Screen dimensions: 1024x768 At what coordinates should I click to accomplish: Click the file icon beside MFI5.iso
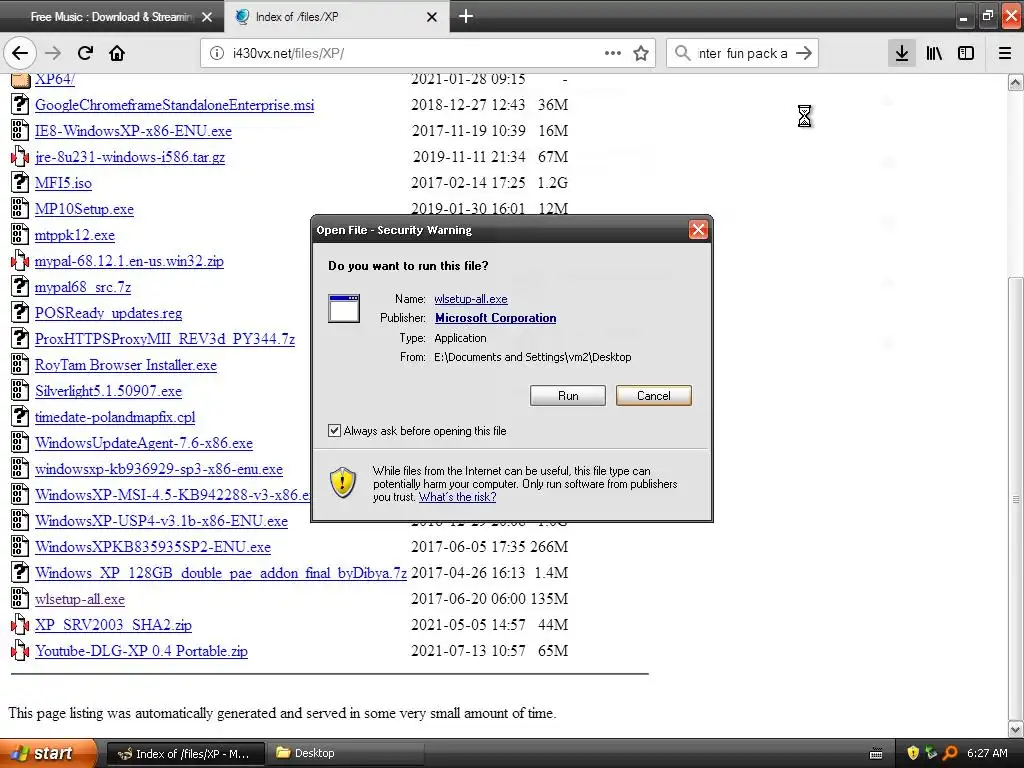pyautogui.click(x=20, y=182)
